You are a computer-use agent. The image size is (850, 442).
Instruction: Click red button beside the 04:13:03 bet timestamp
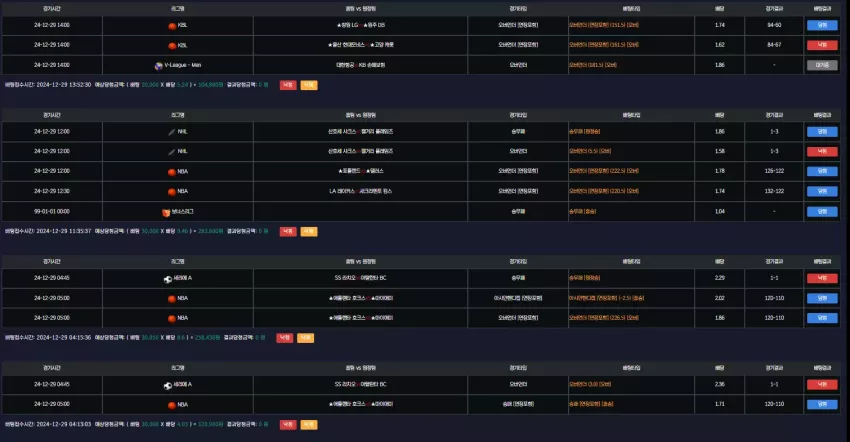(288, 425)
